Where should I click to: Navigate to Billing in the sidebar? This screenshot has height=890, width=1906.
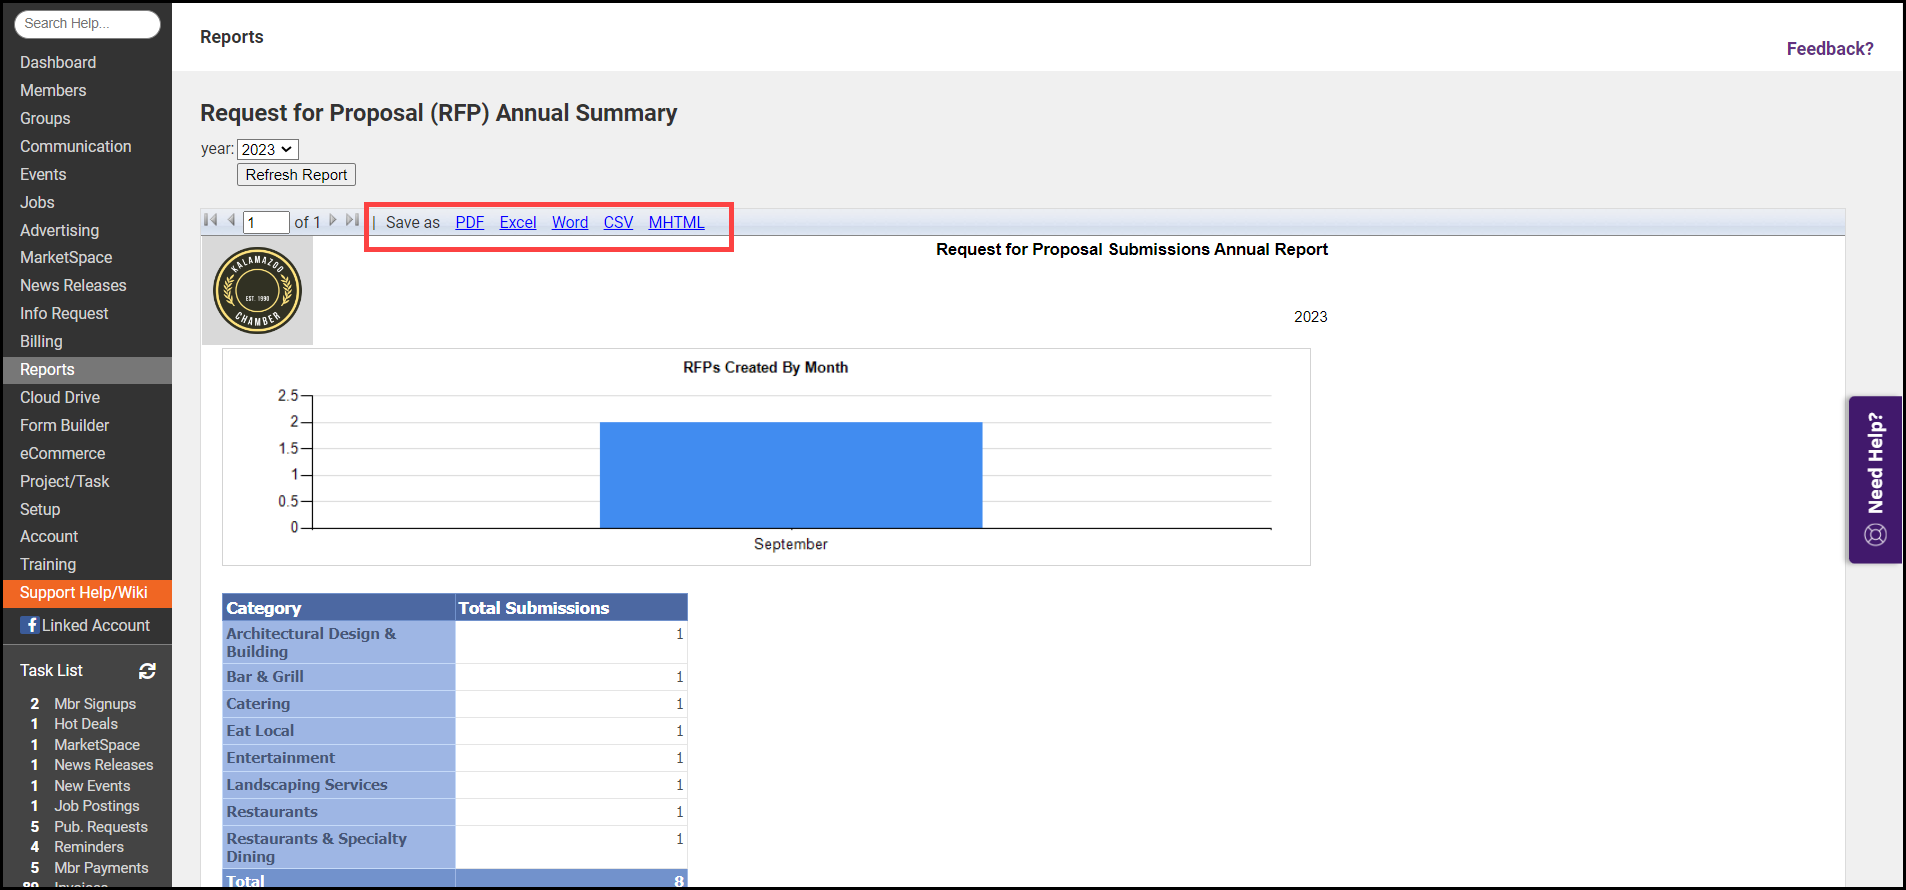[41, 341]
